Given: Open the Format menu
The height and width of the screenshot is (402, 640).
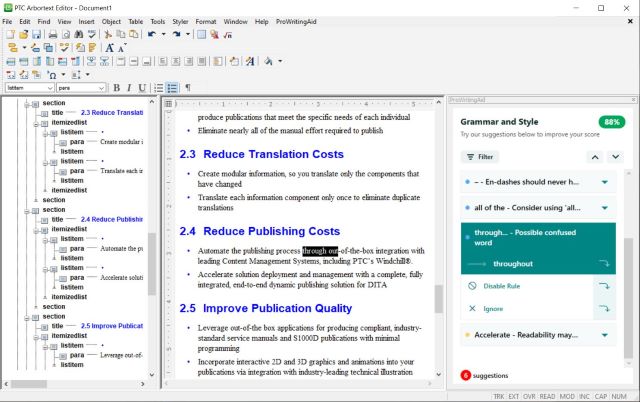Looking at the screenshot, I should point(206,22).
